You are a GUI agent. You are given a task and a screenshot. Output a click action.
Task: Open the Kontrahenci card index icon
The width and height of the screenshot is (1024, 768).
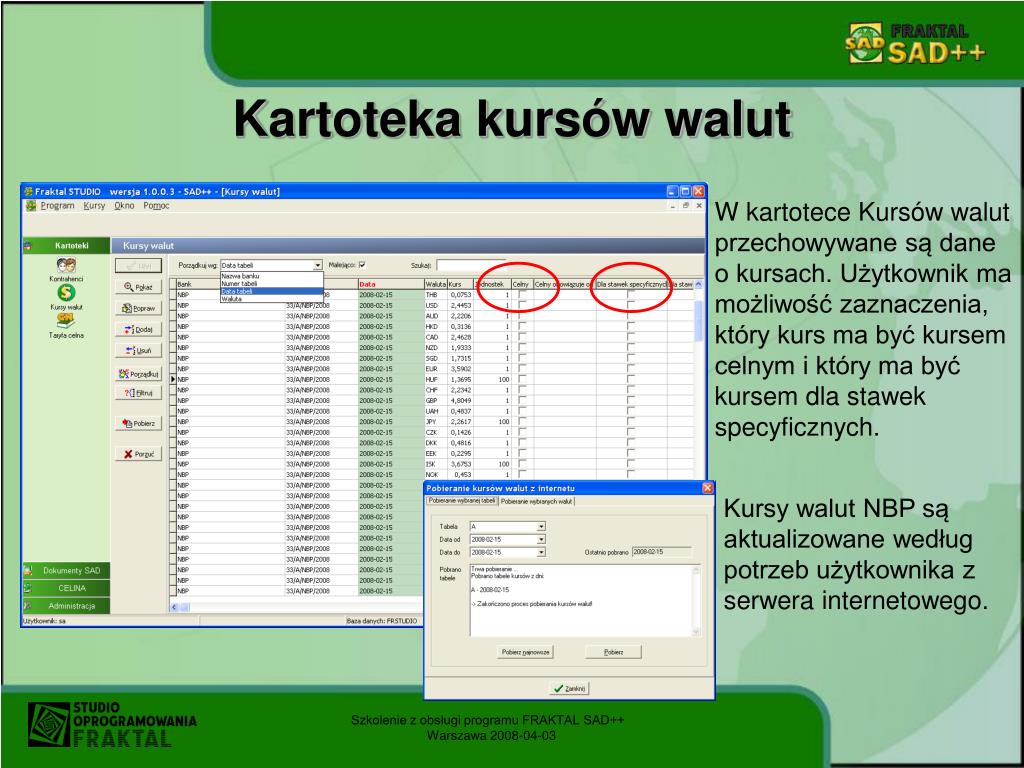click(66, 264)
